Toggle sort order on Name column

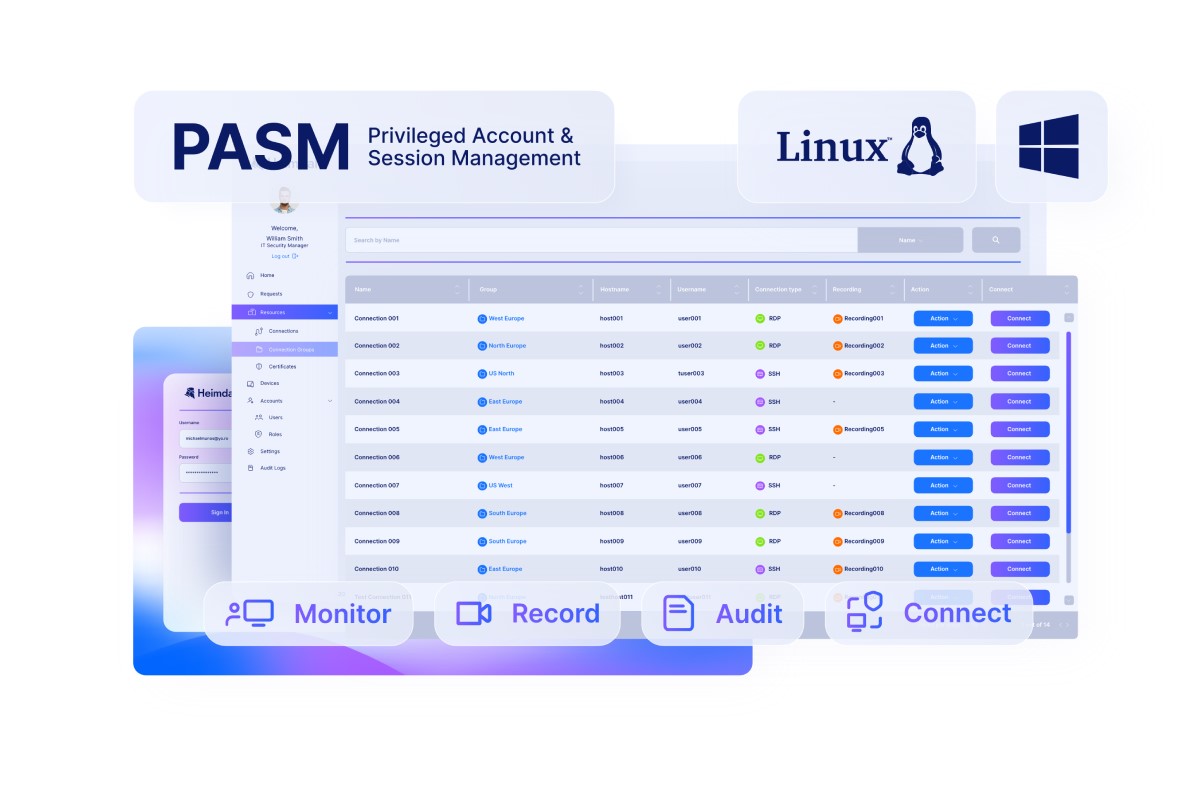point(457,289)
